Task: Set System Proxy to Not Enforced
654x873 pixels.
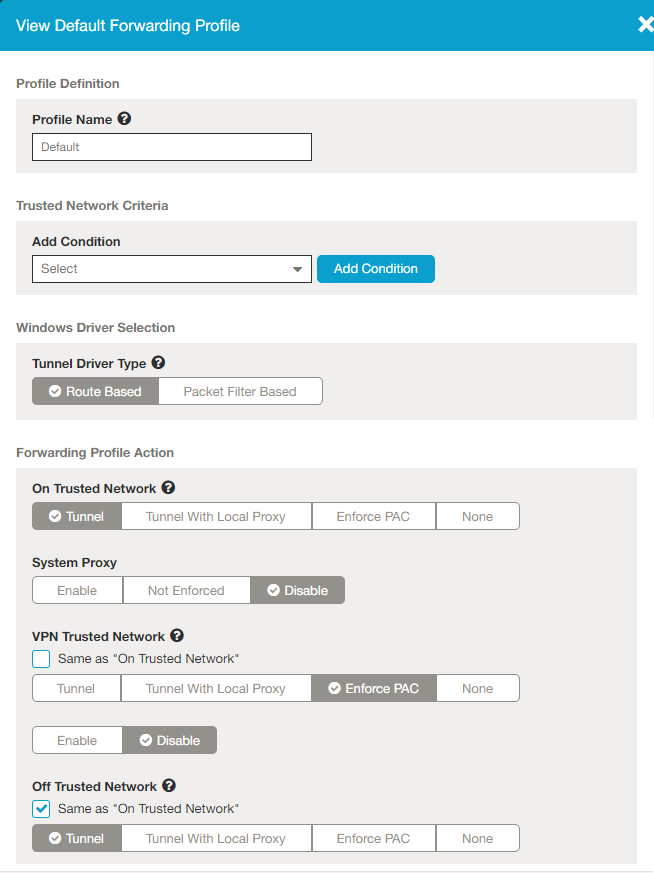Action: coord(186,590)
